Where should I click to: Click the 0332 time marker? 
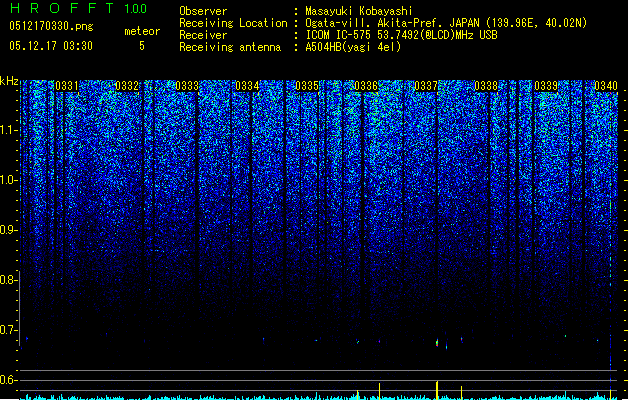[127, 86]
